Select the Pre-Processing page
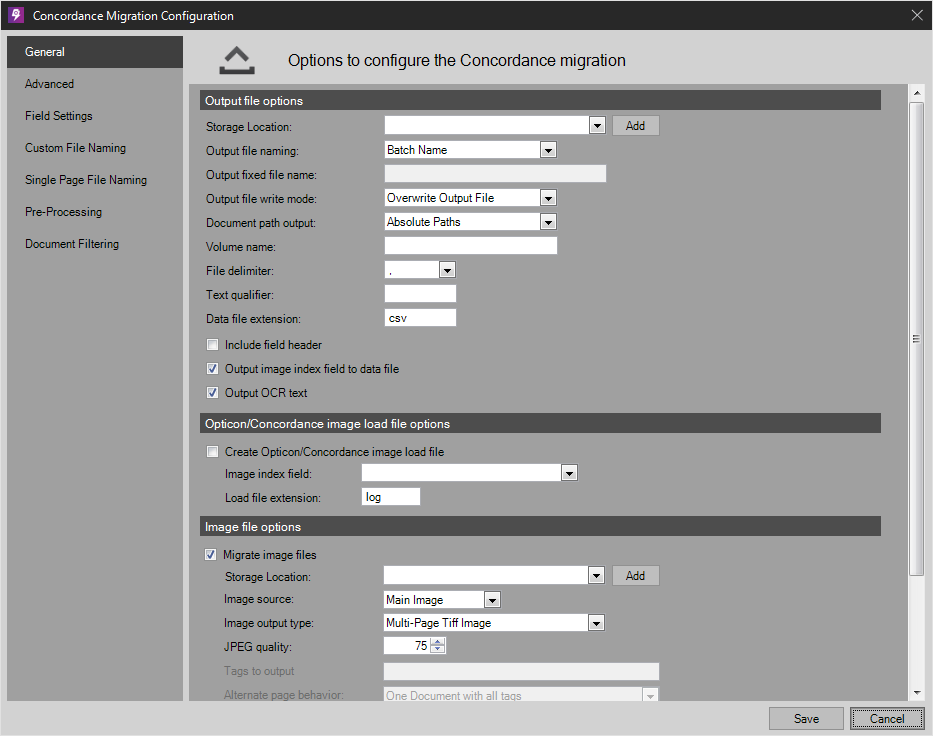The image size is (933, 736). coord(95,212)
